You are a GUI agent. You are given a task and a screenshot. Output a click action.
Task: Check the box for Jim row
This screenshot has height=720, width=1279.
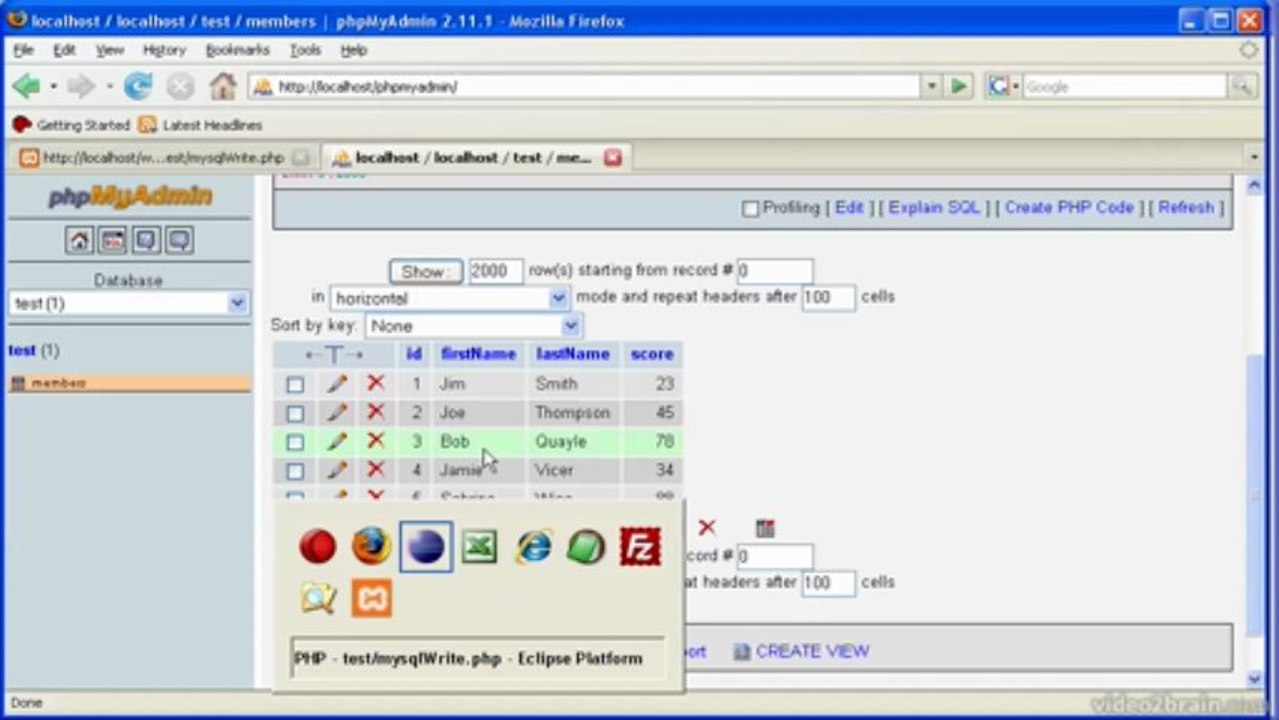(x=295, y=384)
